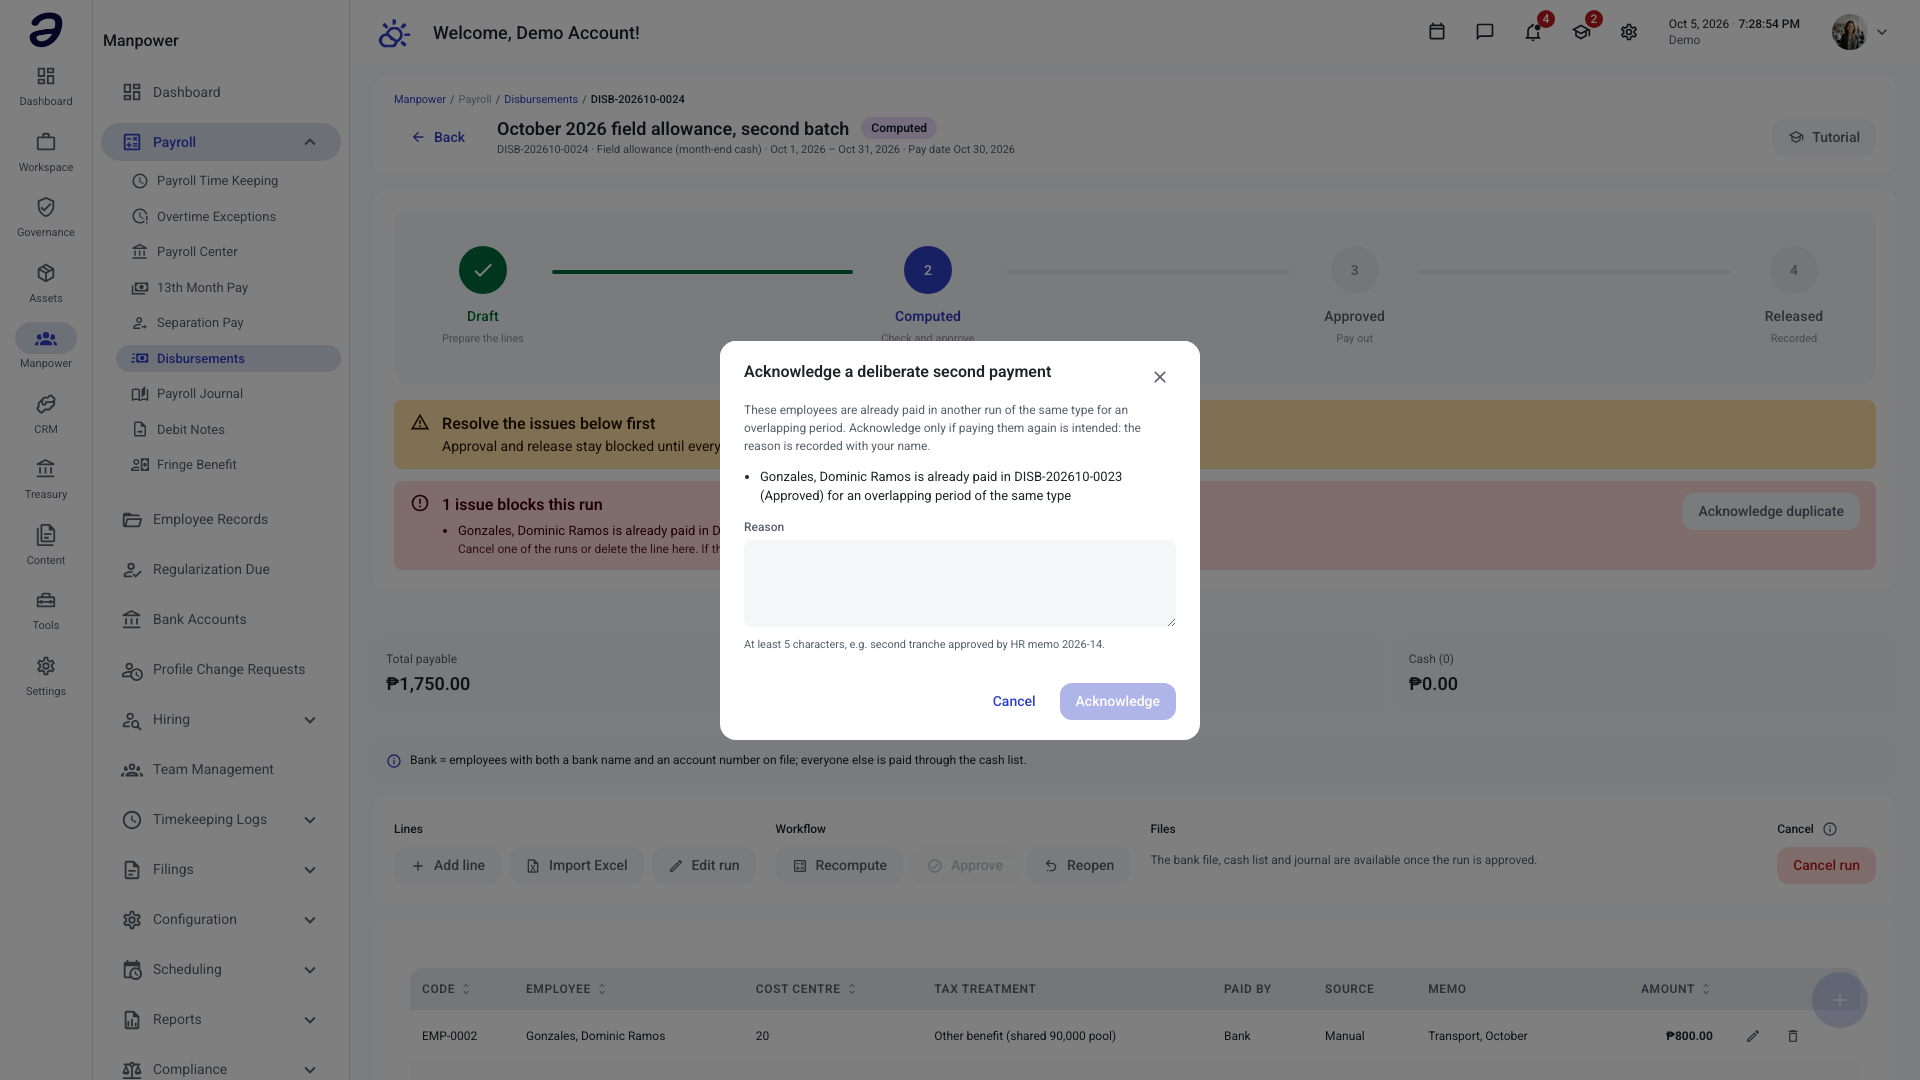Open Assets in icon rail
The width and height of the screenshot is (1920, 1080).
(x=46, y=283)
